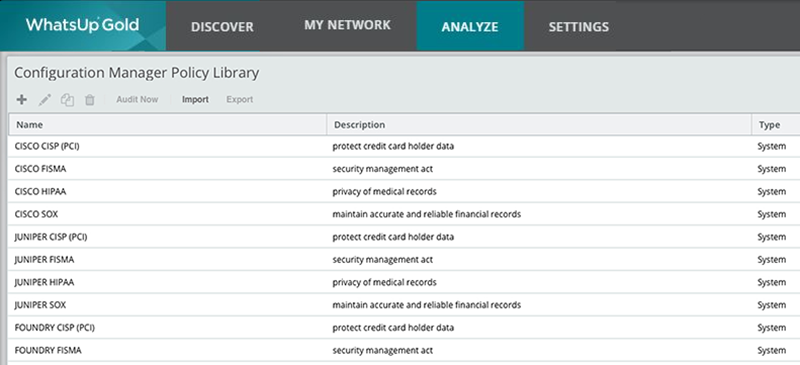Select the JUNIPER SOX policy row
800x365 pixels.
pyautogui.click(x=404, y=305)
